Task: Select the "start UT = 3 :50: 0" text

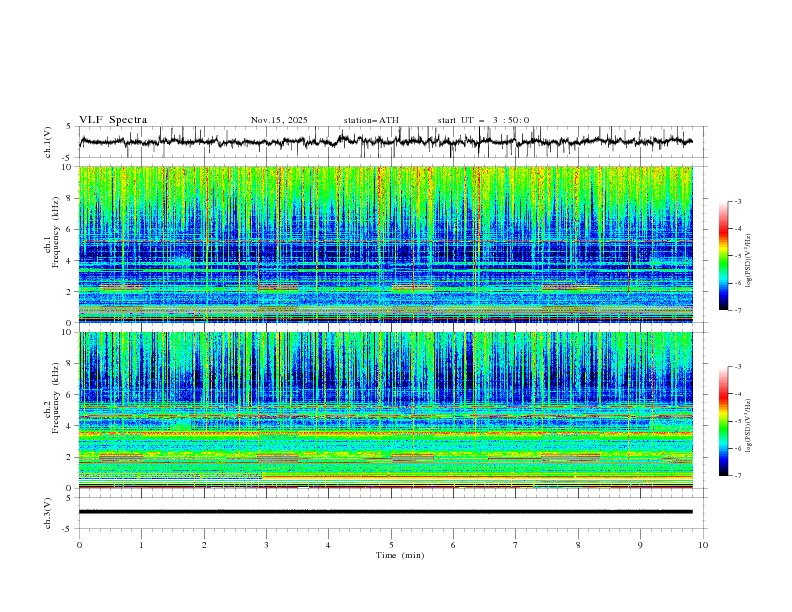Action: [483, 120]
